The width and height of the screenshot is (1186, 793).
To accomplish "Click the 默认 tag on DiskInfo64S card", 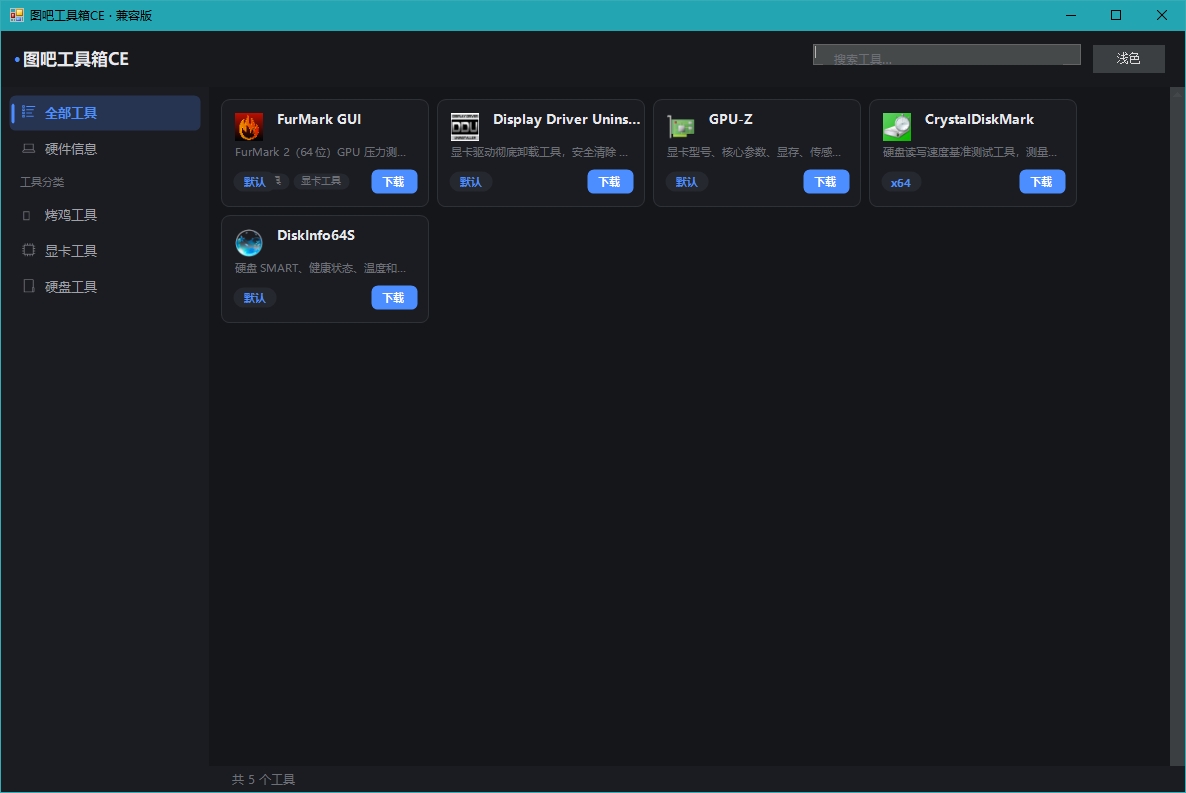I will coord(255,297).
